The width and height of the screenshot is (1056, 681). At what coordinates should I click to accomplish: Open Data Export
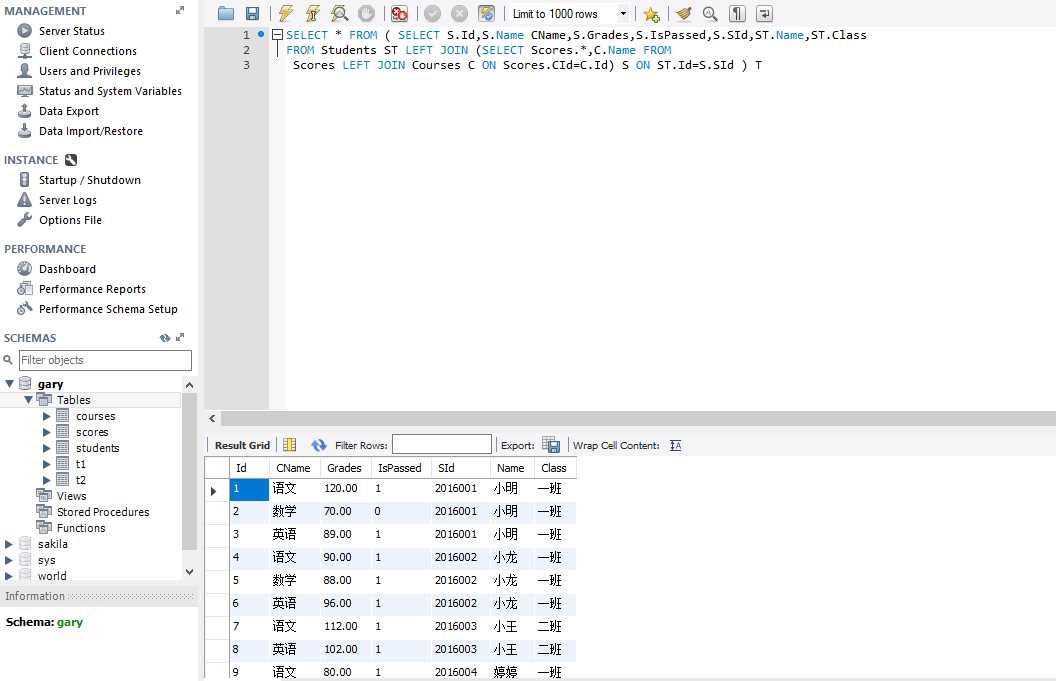[x=69, y=111]
